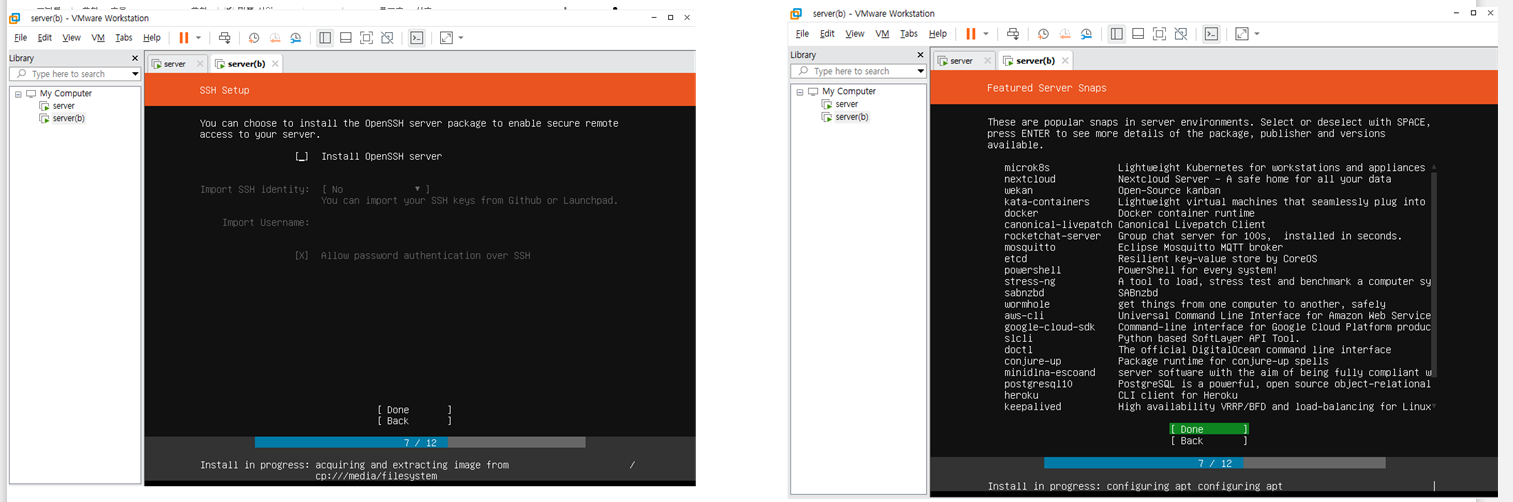Click full screen icon in the SSH Setup window
The width and height of the screenshot is (1513, 502).
[367, 38]
